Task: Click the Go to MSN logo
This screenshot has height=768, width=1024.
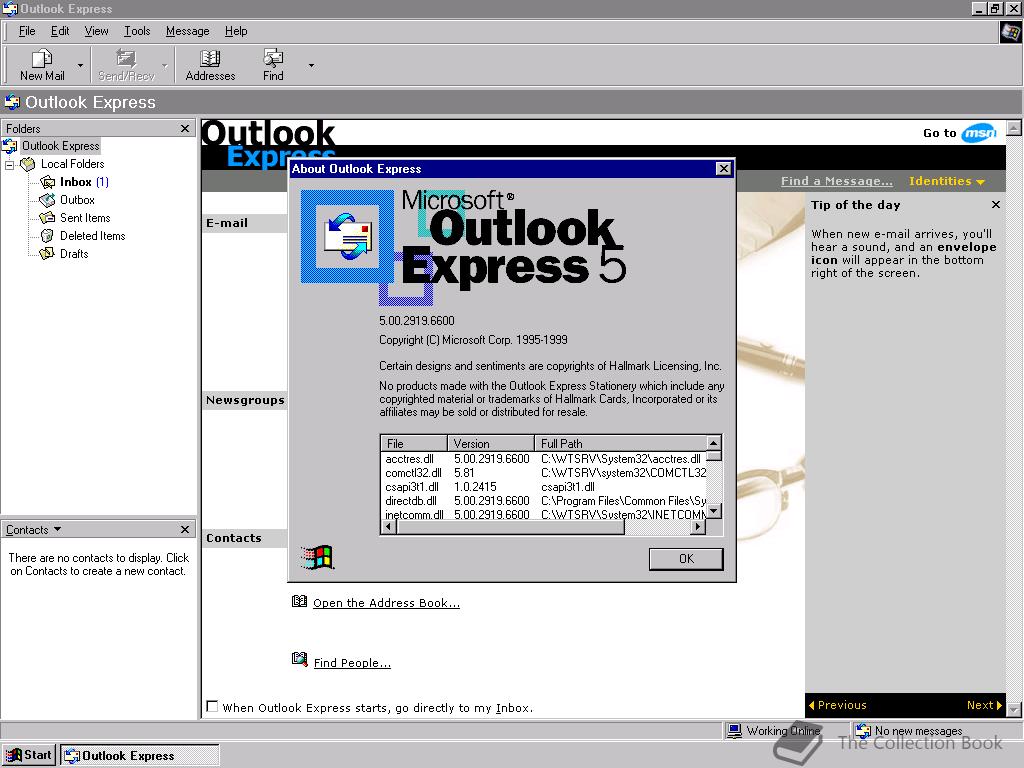Action: click(x=979, y=133)
